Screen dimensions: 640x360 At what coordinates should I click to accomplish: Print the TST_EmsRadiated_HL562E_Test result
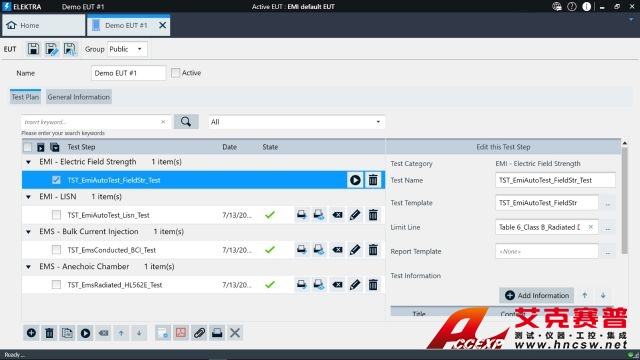(302, 284)
